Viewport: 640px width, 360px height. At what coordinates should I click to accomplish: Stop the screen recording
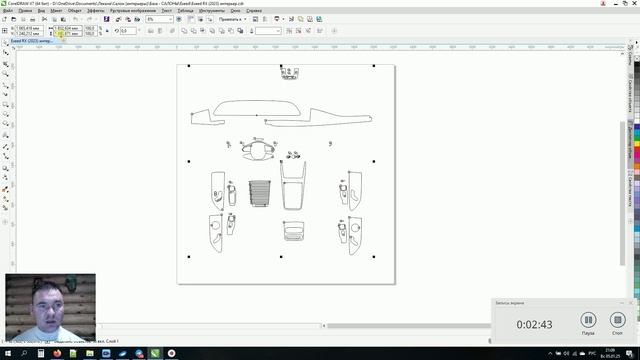coord(618,320)
